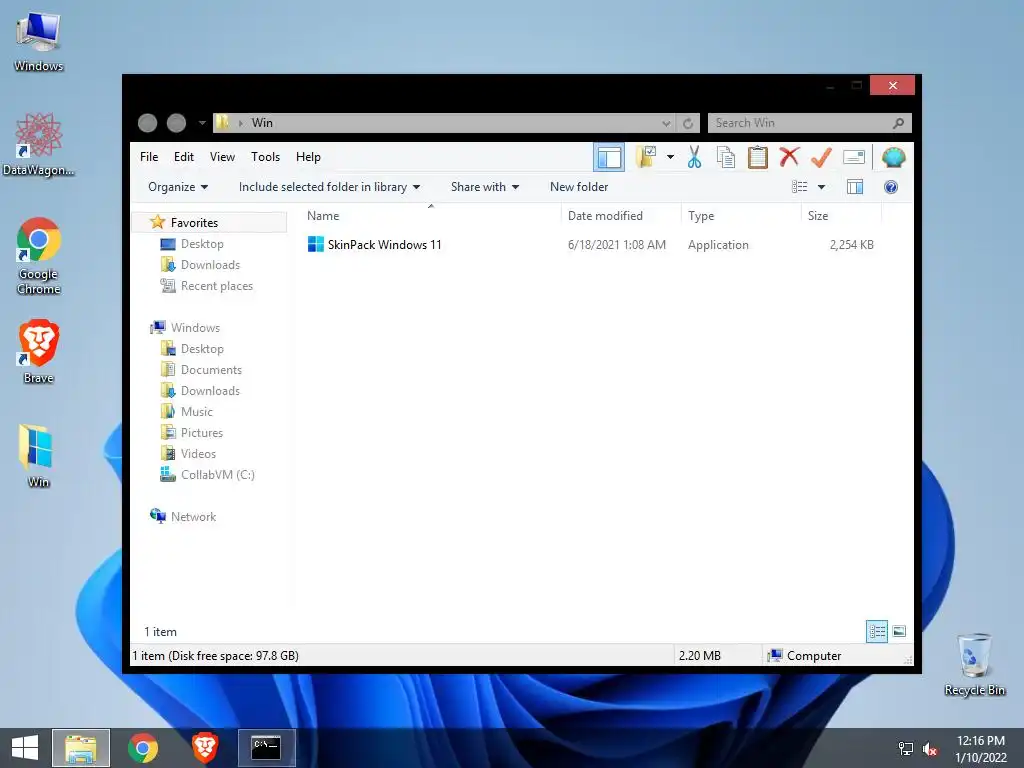Image resolution: width=1024 pixels, height=768 pixels.
Task: Toggle the navigation pane toolbar button
Action: coord(609,157)
